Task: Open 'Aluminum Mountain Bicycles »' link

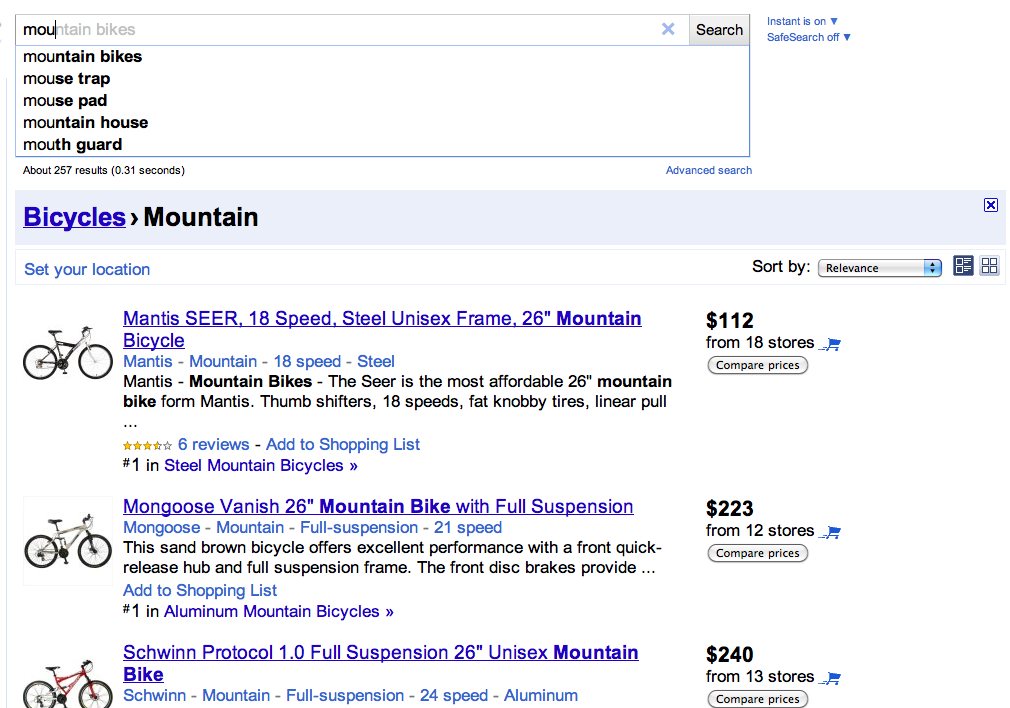Action: click(x=279, y=611)
